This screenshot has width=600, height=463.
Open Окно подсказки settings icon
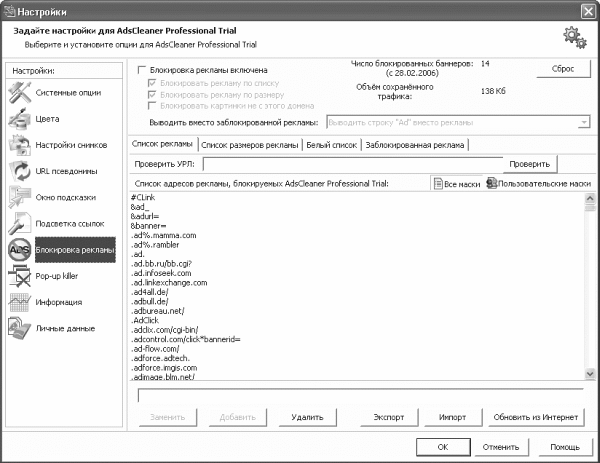(x=20, y=197)
